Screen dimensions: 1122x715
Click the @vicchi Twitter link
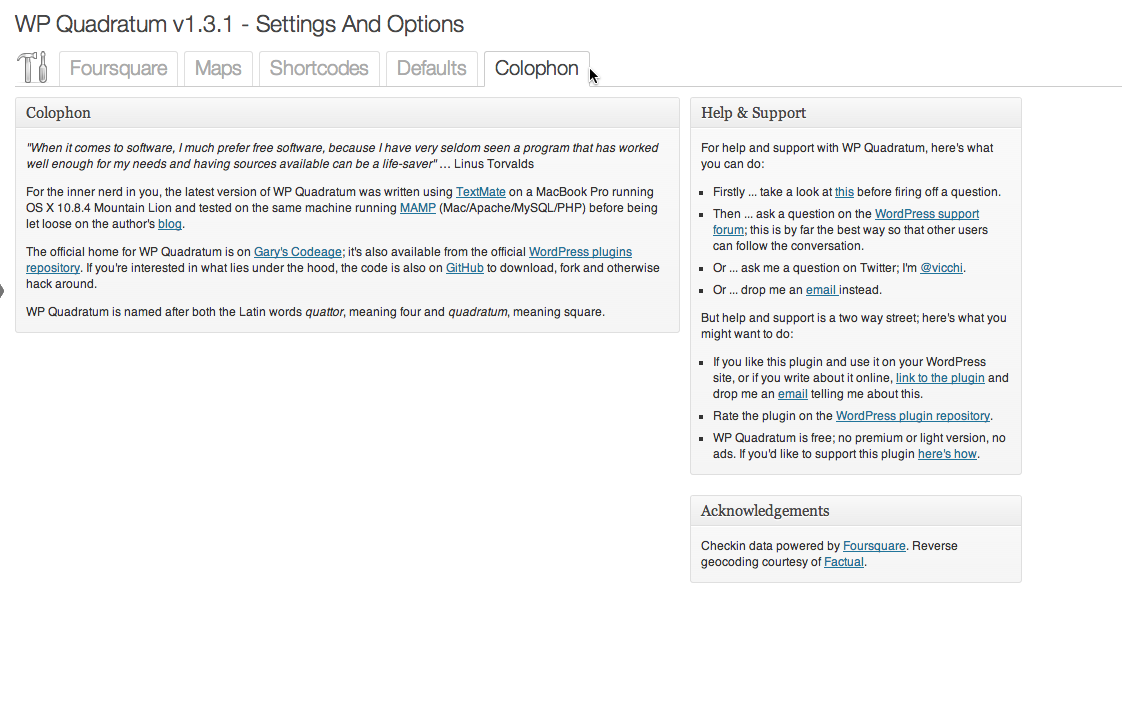point(941,268)
